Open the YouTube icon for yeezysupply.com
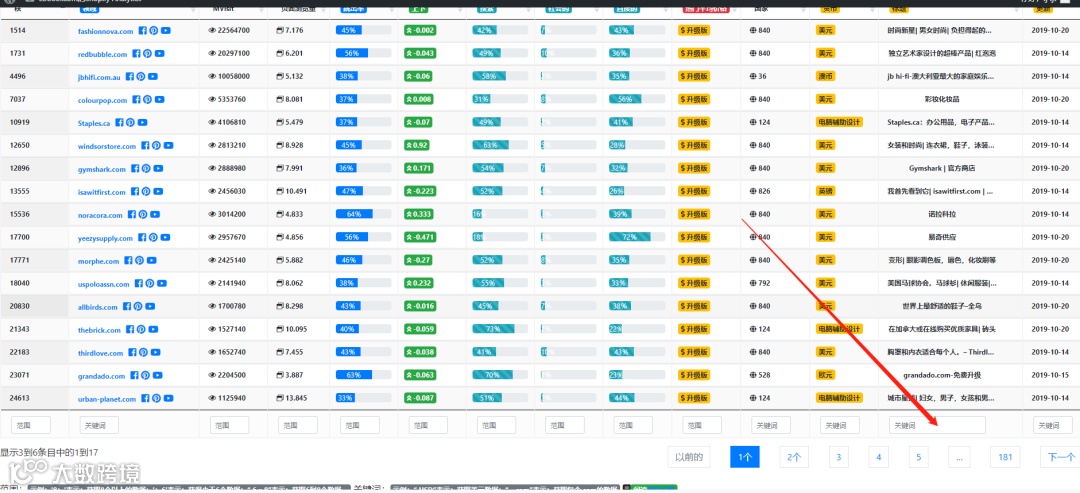Screen dimensions: 1080x493 click(x=166, y=238)
